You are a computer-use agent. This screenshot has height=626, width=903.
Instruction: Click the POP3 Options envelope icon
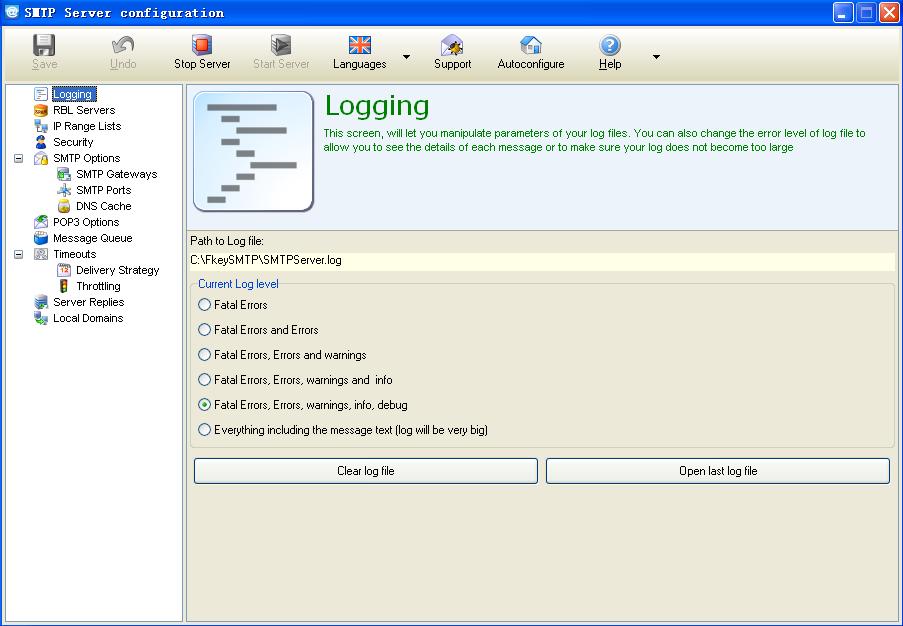click(x=40, y=222)
